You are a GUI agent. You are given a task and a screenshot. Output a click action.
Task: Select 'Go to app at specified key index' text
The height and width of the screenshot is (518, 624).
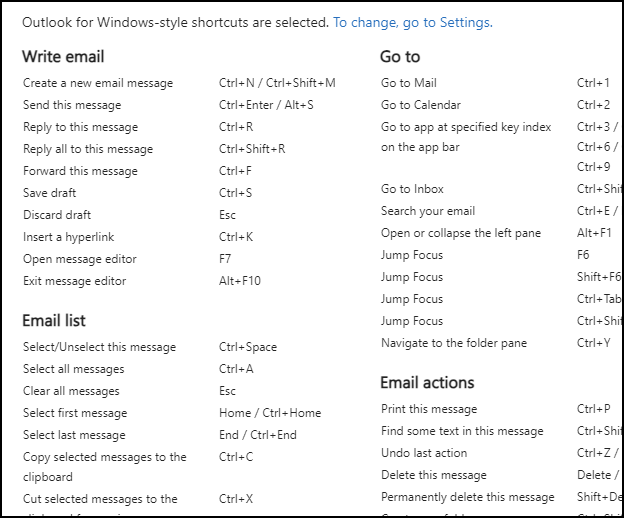(466, 127)
